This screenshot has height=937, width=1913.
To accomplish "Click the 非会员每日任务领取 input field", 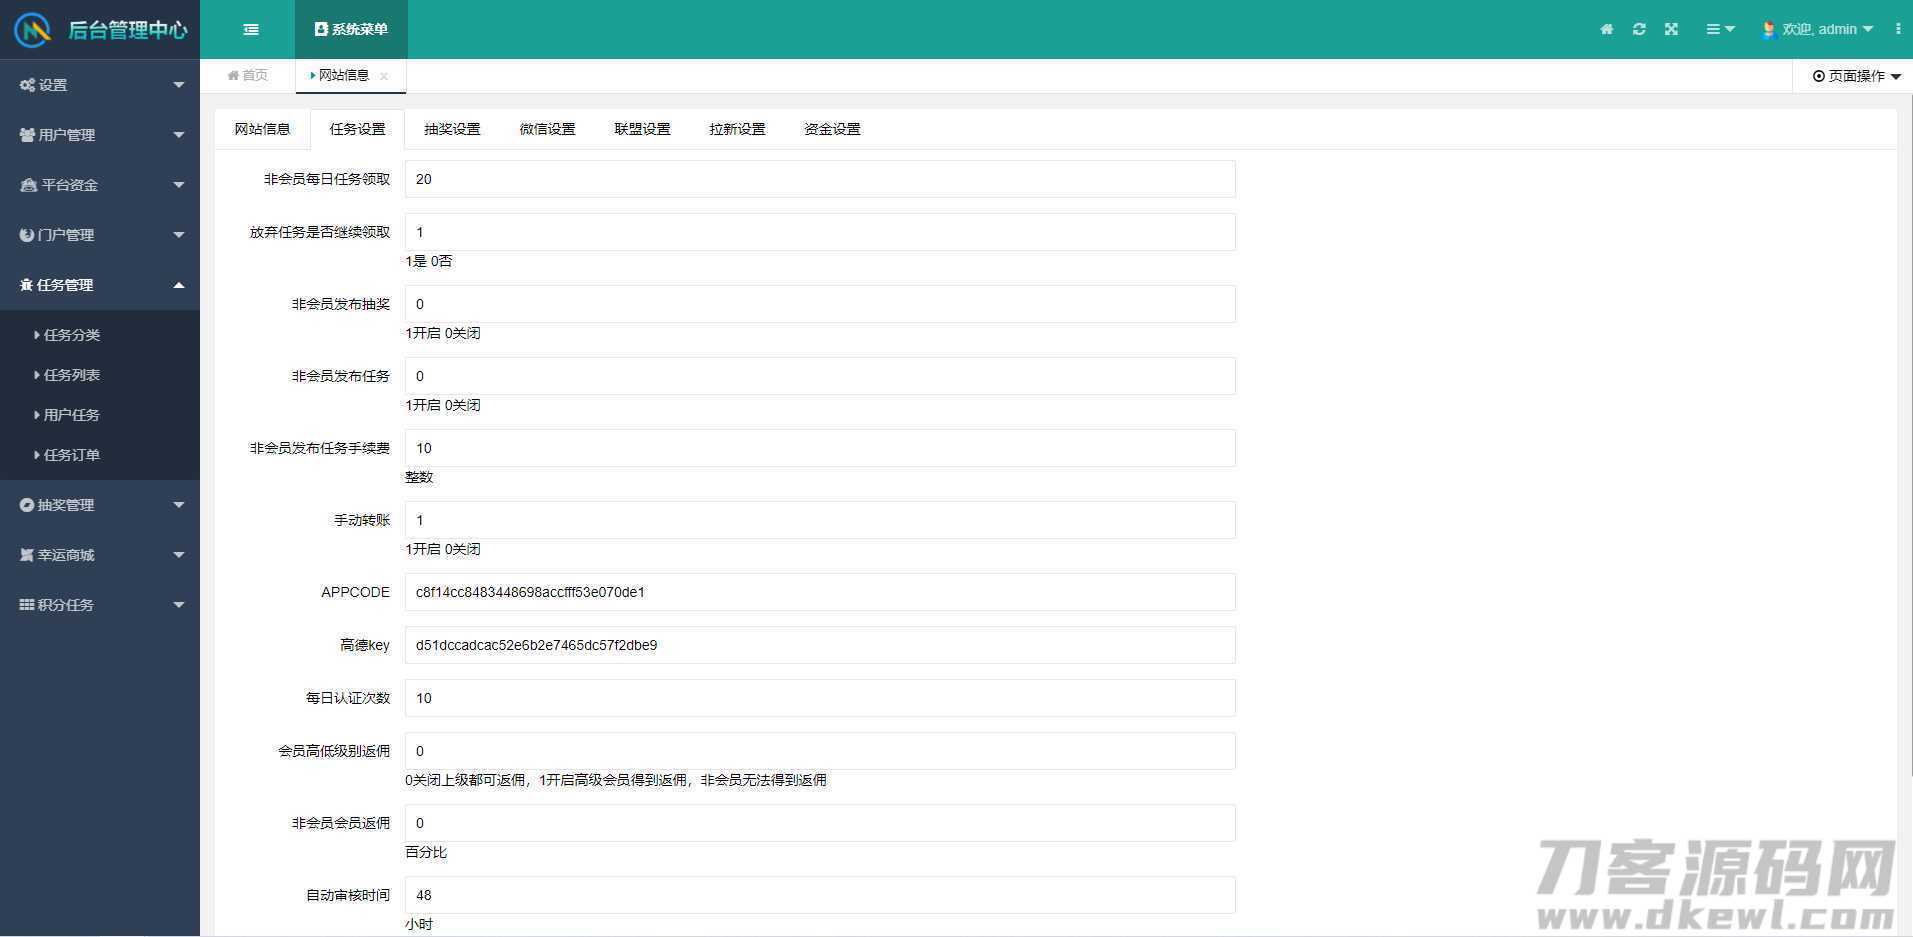I will tap(820, 179).
